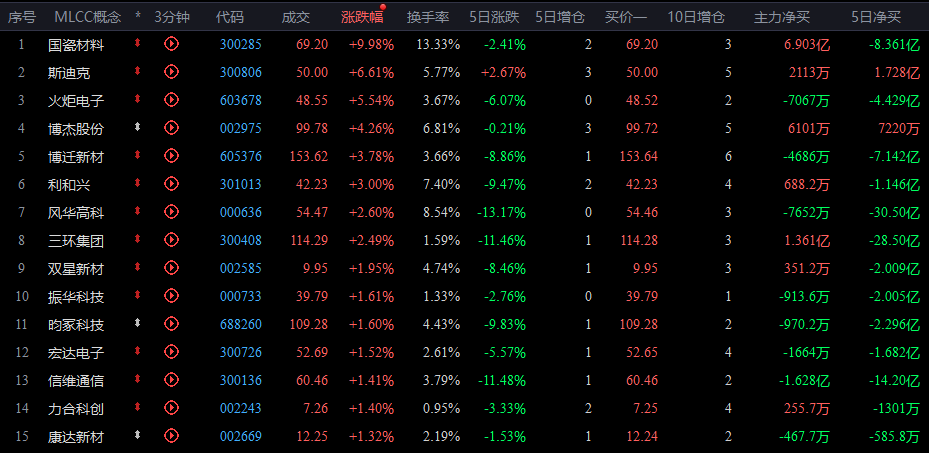Click the MLCC概念 column header
Viewport: 929px width, 453px height.
point(88,17)
